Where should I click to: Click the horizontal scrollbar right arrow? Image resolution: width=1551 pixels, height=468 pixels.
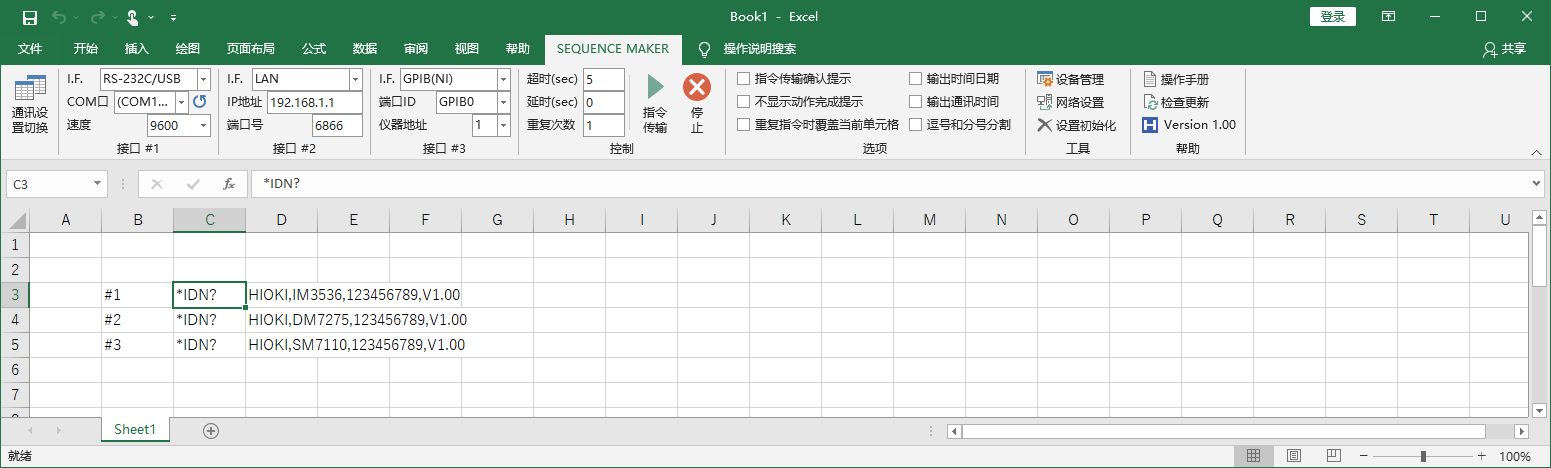coord(1522,432)
